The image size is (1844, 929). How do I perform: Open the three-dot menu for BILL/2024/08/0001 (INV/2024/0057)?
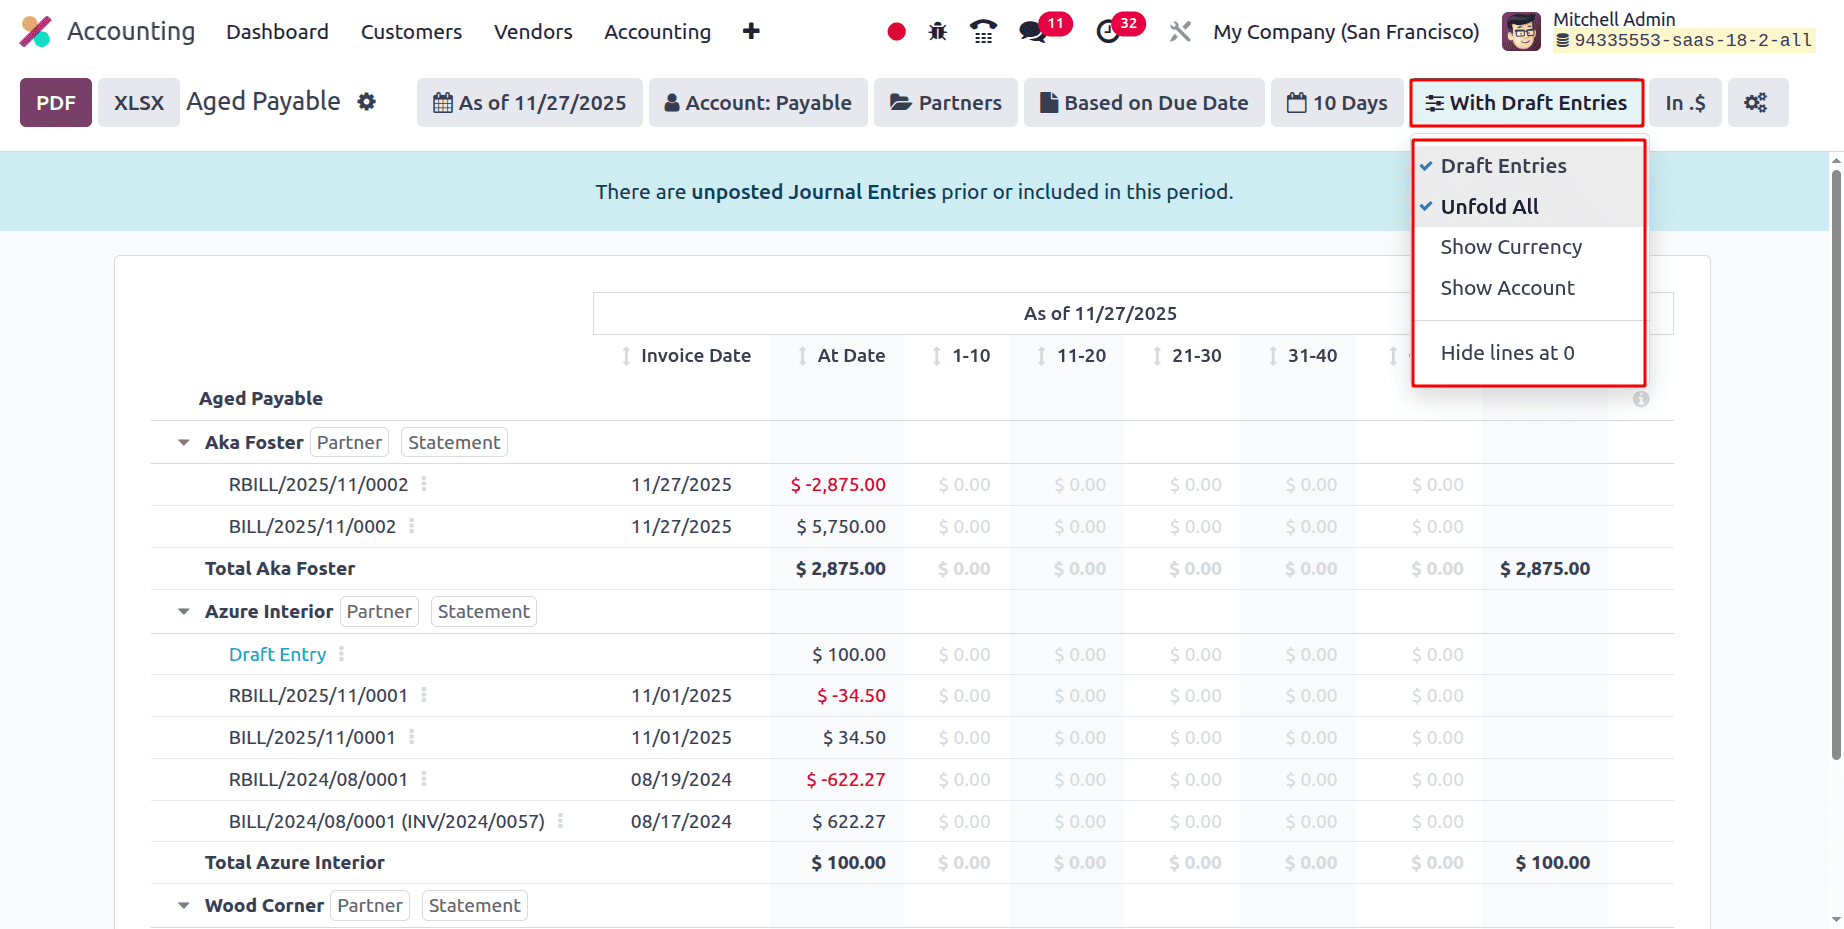coord(561,821)
